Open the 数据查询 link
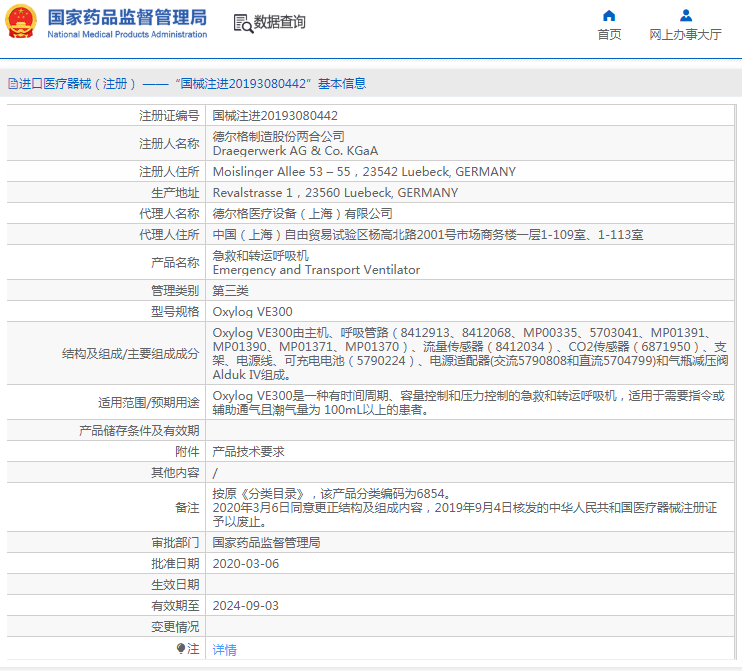The image size is (742, 671). click(280, 22)
